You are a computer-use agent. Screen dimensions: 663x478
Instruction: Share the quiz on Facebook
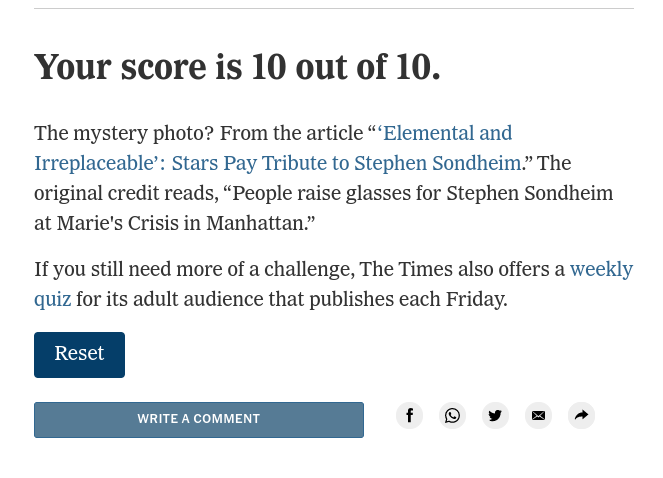pyautogui.click(x=409, y=416)
